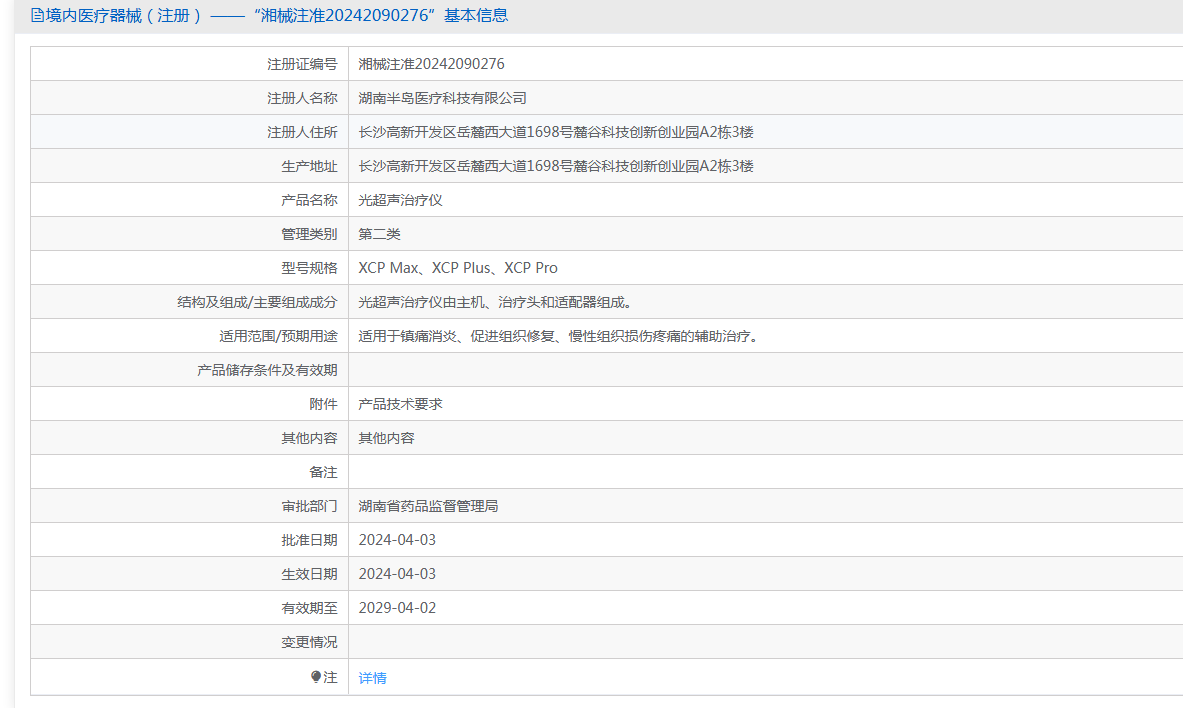
Task: Click management category value 第二类
Action: click(x=379, y=234)
